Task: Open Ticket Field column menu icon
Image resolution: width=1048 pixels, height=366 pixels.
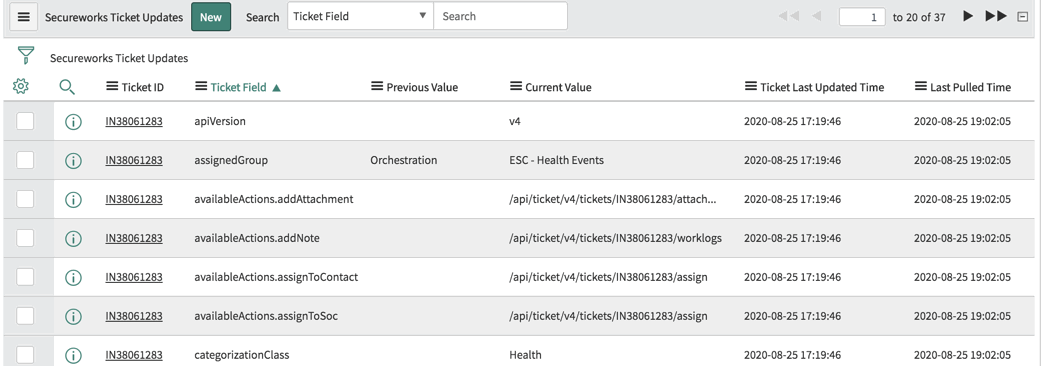Action: (201, 87)
